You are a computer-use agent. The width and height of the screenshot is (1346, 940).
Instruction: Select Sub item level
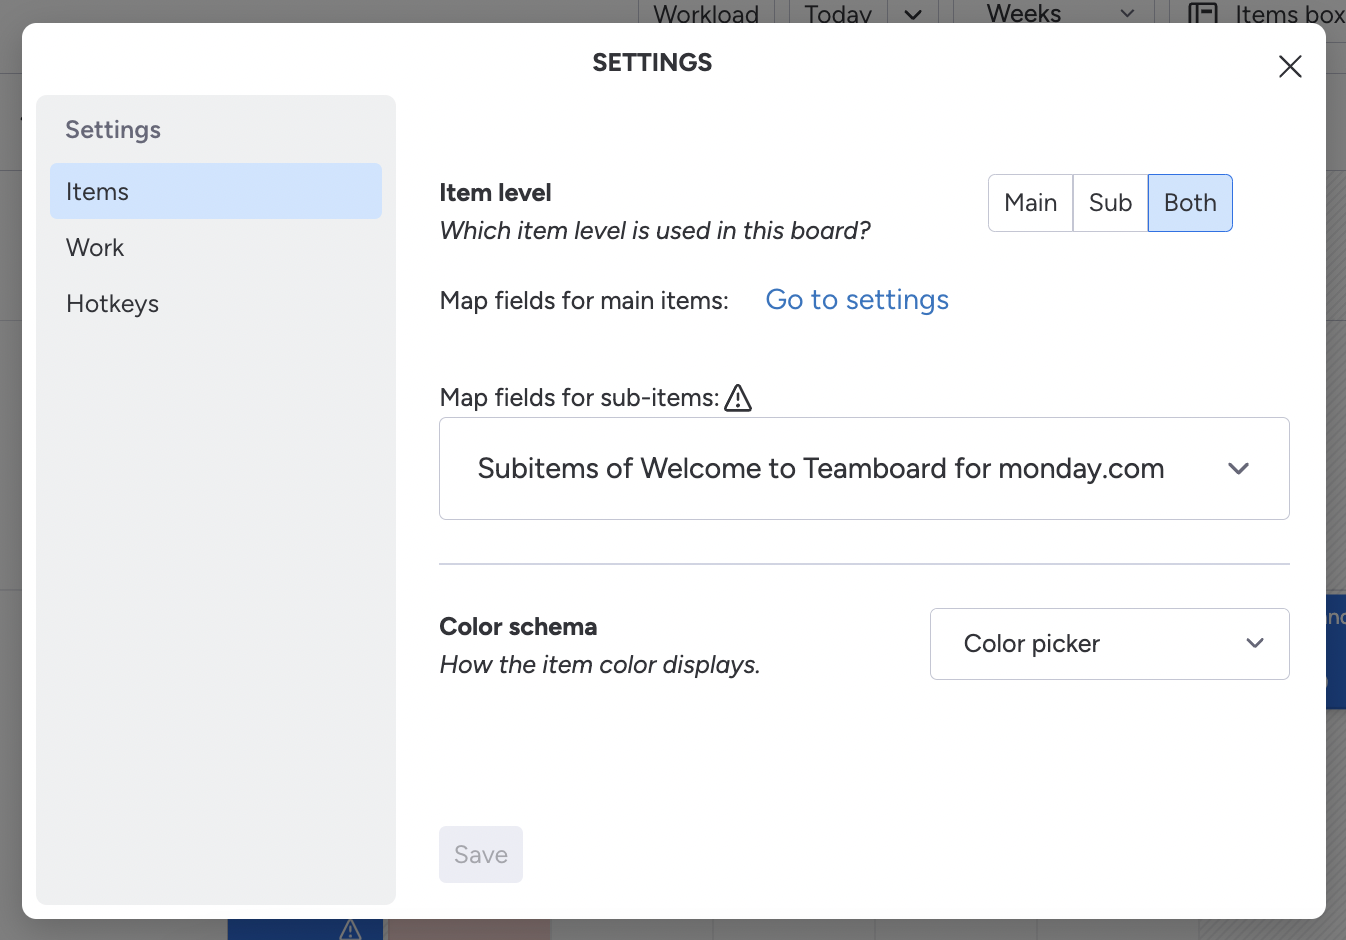tap(1110, 203)
